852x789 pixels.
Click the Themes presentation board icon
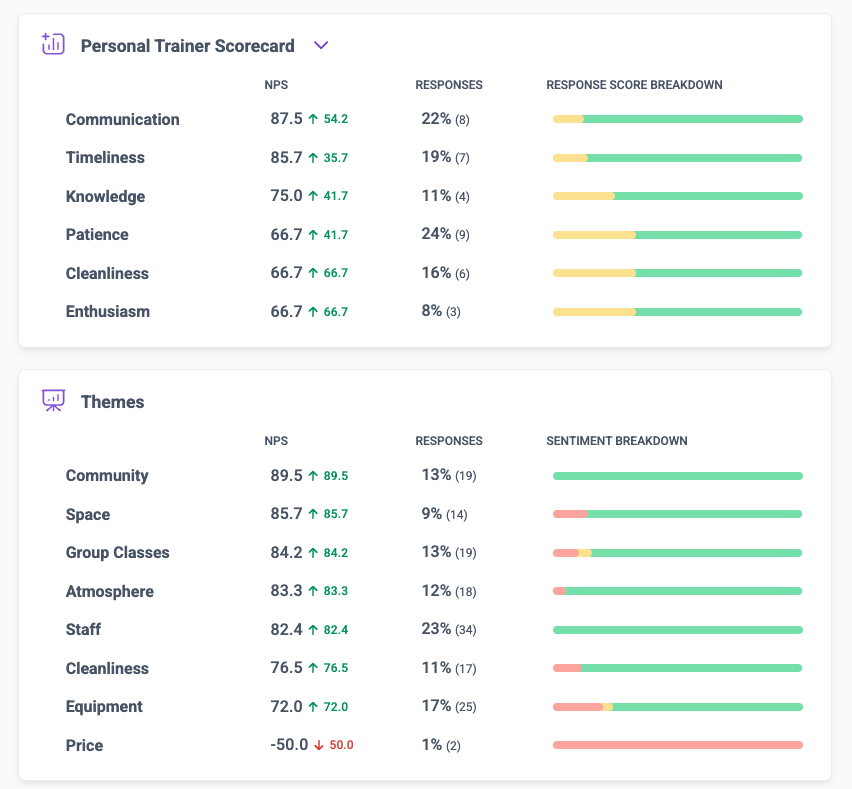click(x=53, y=400)
